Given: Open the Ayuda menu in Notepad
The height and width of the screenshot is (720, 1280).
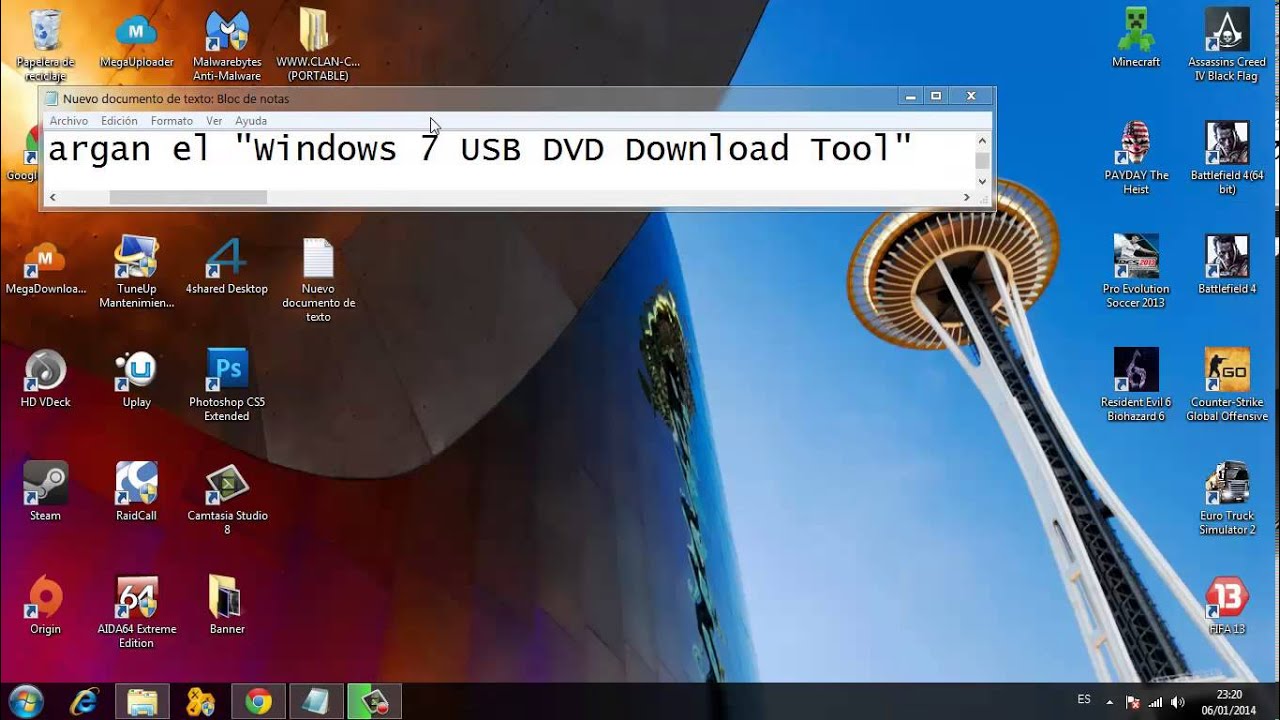Looking at the screenshot, I should coord(251,121).
